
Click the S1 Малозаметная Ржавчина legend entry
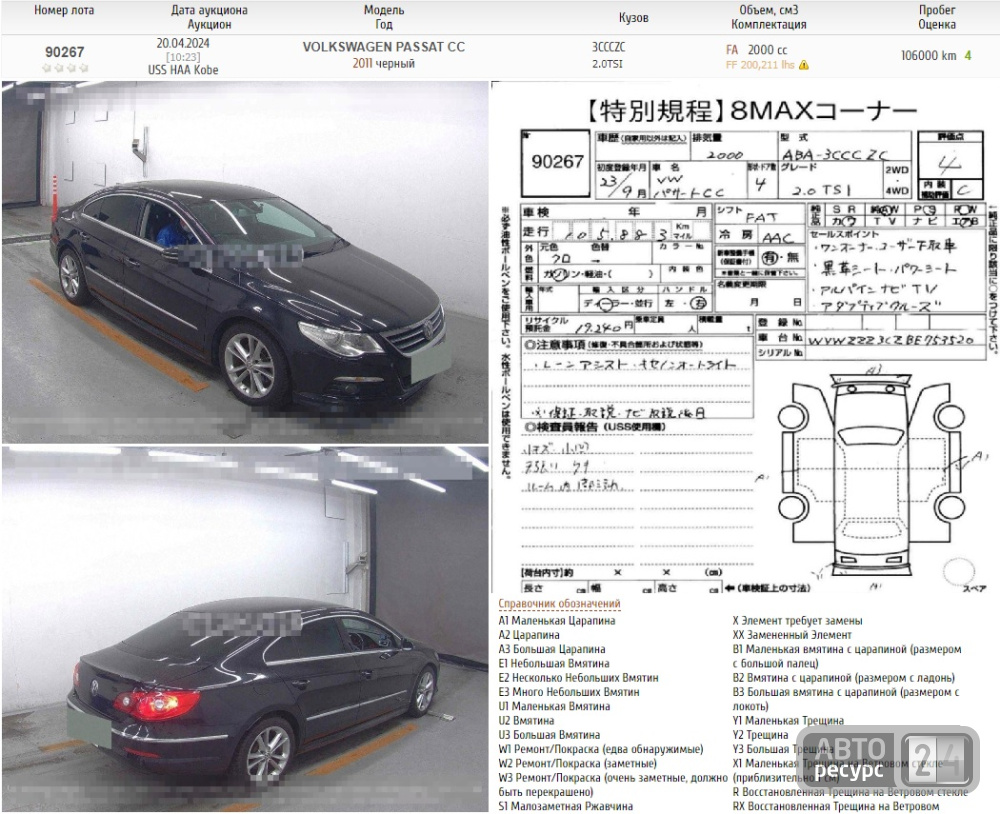(x=566, y=806)
